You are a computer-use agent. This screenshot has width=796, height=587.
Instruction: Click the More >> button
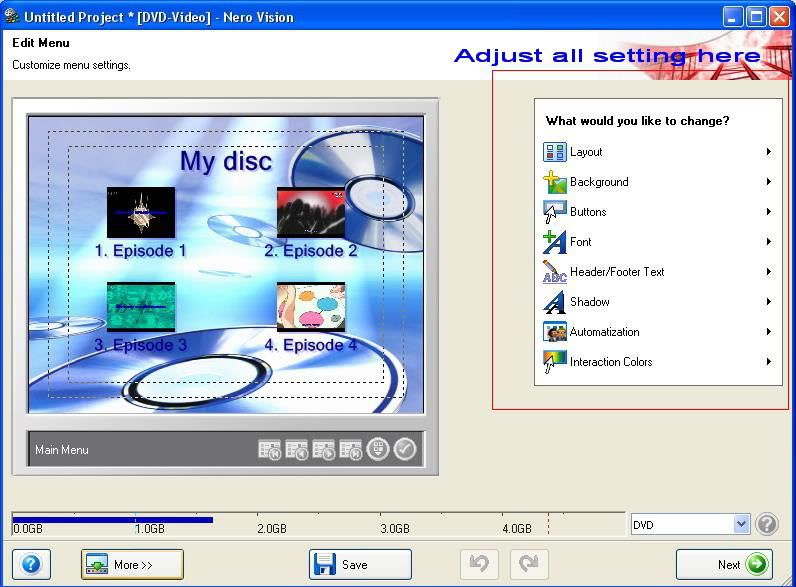(x=132, y=564)
